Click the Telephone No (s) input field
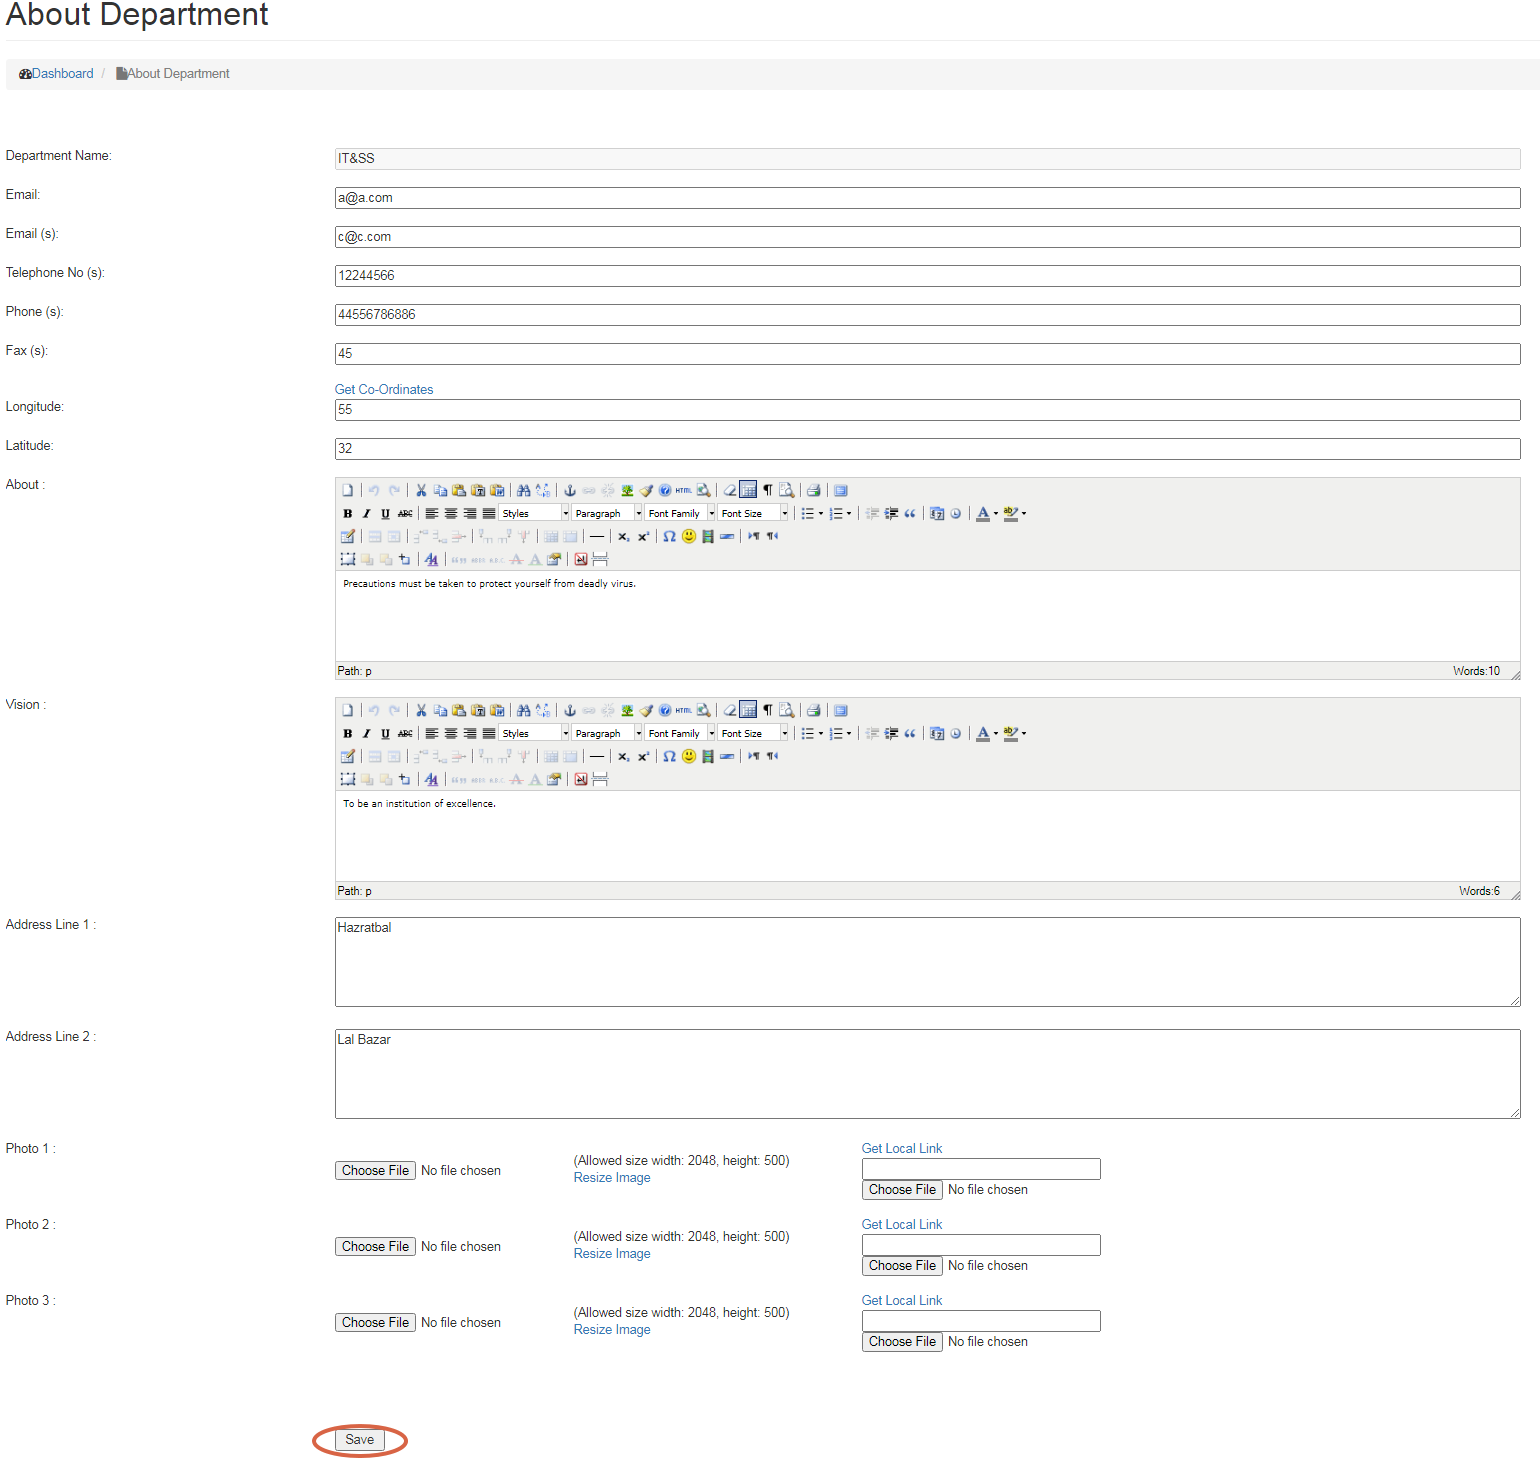This screenshot has height=1458, width=1540. pyautogui.click(x=927, y=276)
